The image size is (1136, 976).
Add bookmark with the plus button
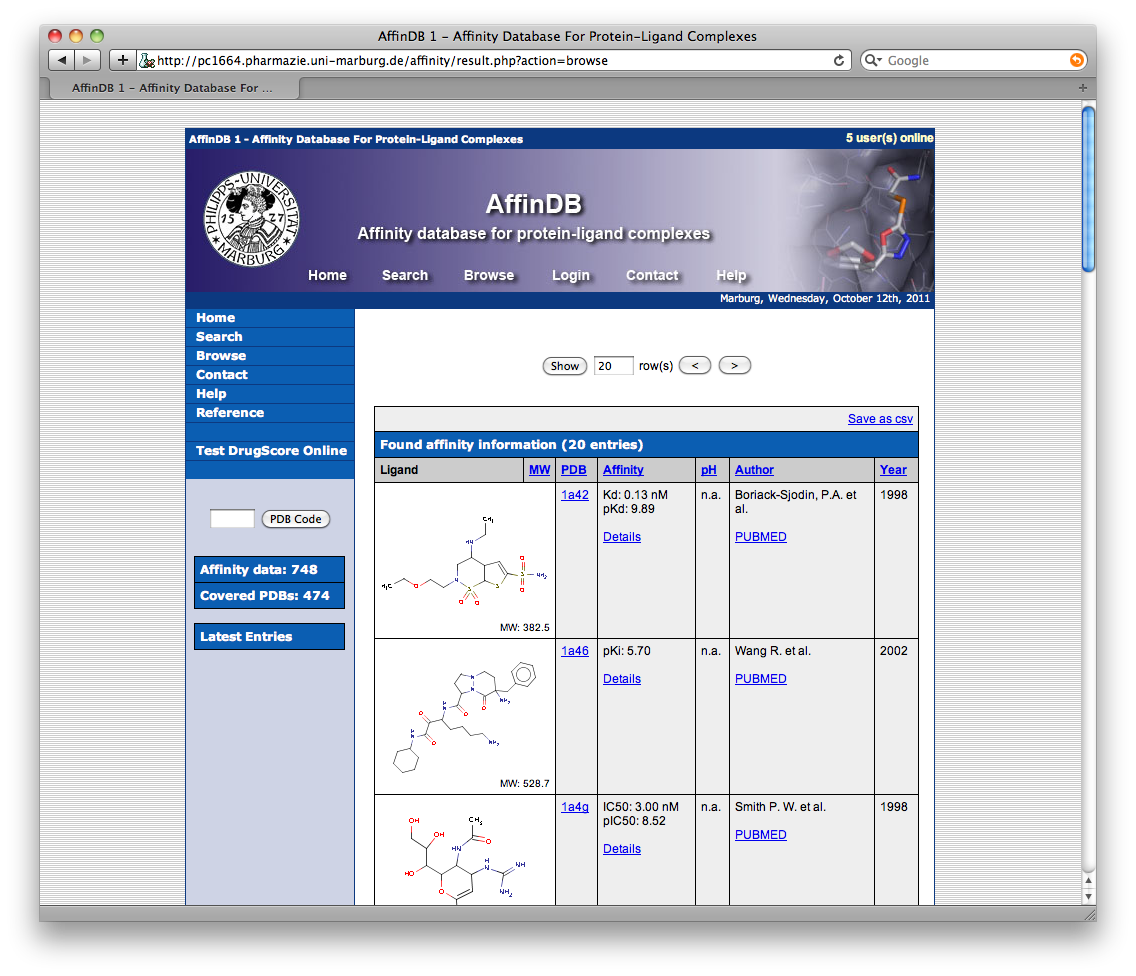click(x=122, y=60)
